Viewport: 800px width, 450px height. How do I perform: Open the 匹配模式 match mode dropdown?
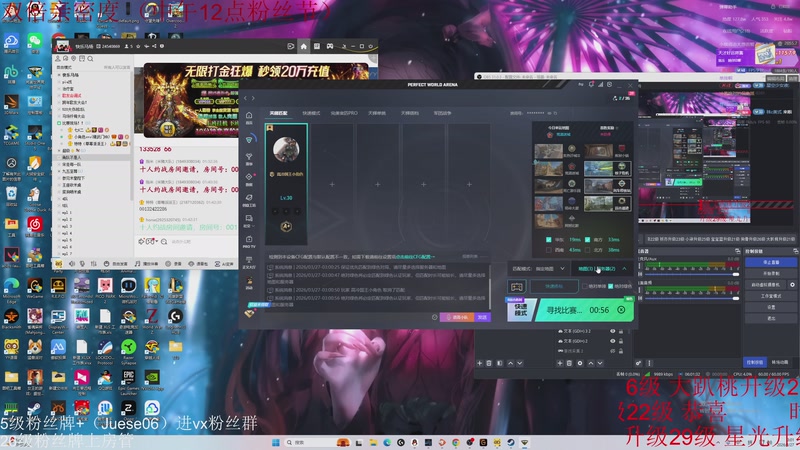[x=539, y=268]
